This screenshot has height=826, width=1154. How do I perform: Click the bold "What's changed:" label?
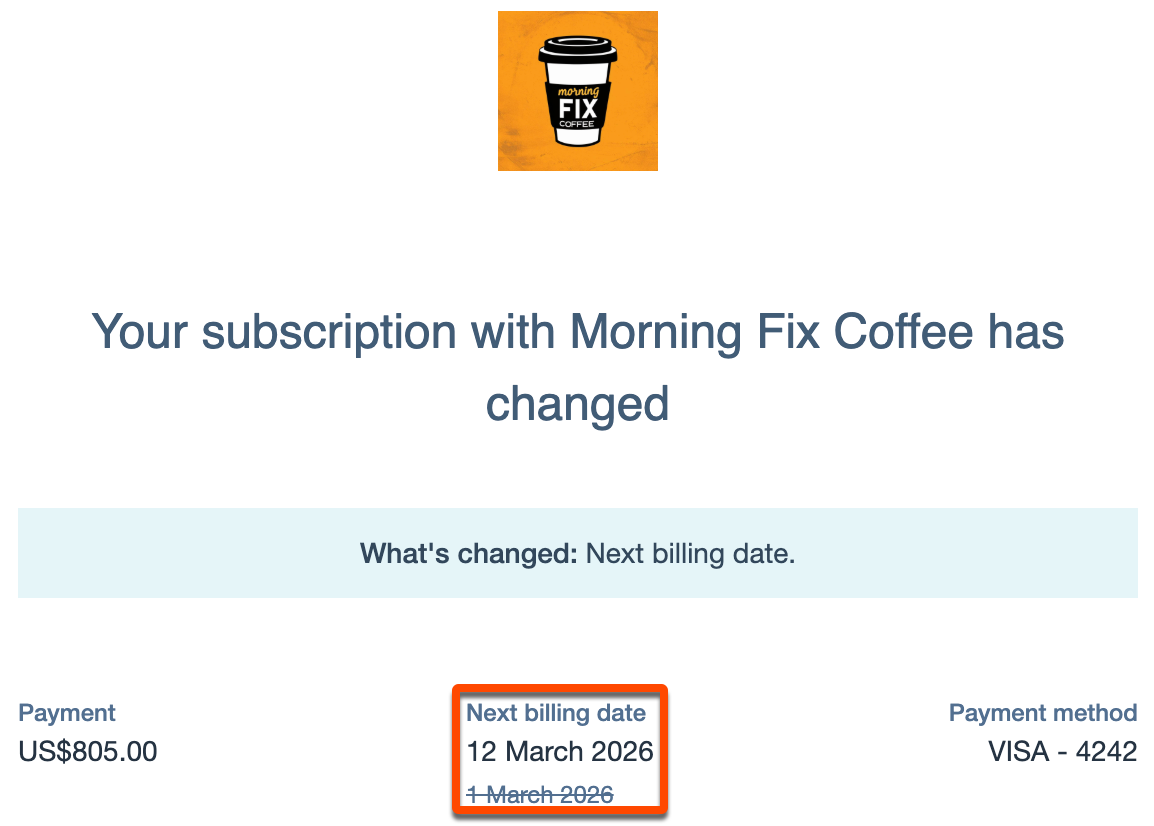tap(469, 553)
